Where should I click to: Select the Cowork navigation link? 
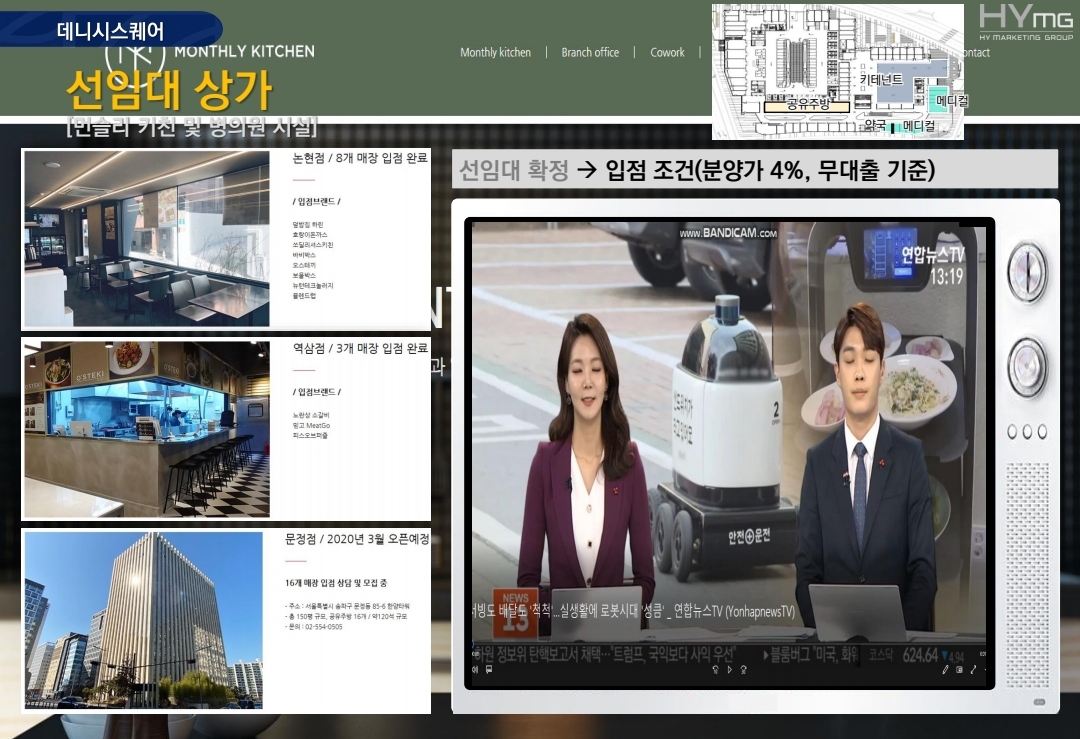pyautogui.click(x=667, y=53)
